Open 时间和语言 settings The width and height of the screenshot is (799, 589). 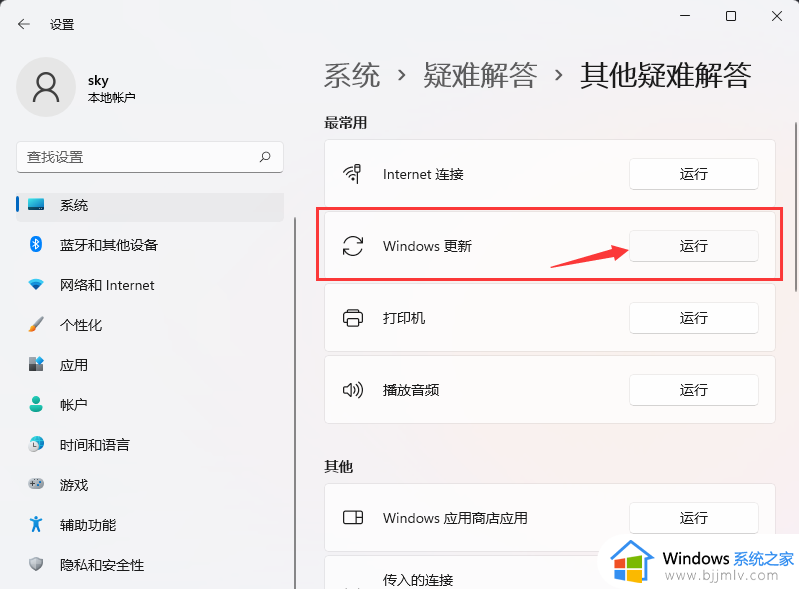(x=150, y=444)
